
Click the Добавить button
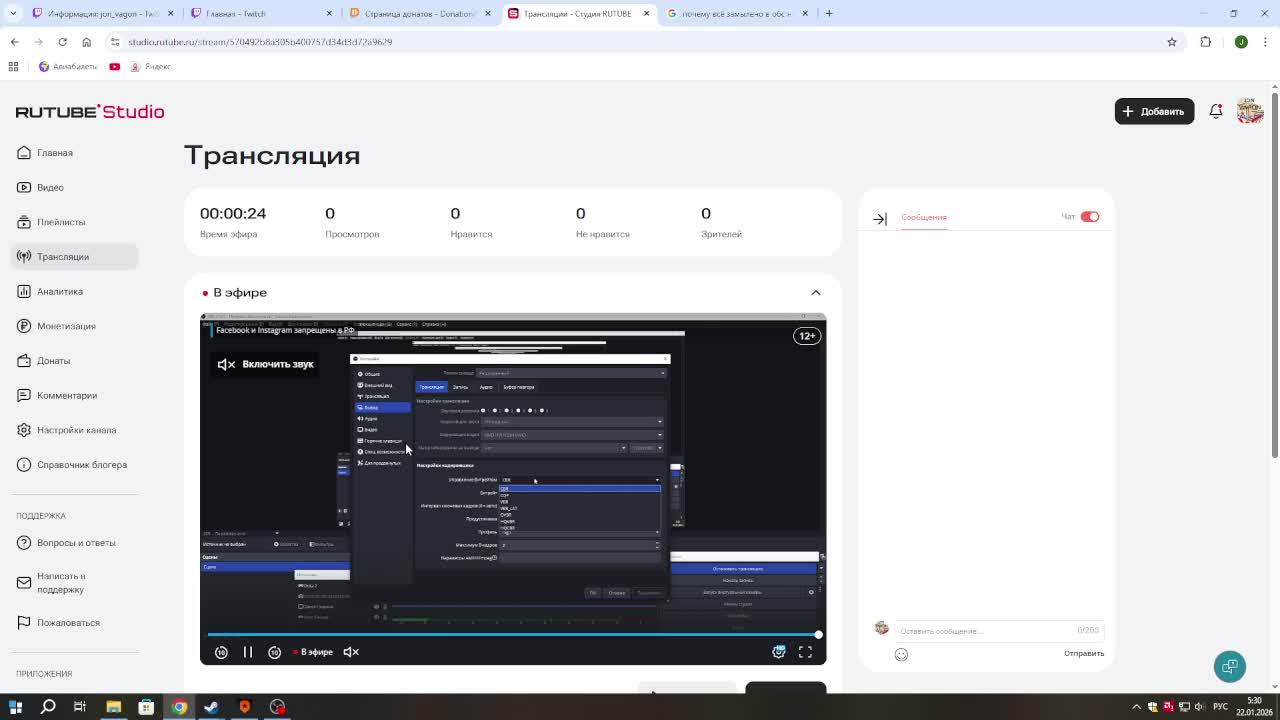coord(1154,111)
